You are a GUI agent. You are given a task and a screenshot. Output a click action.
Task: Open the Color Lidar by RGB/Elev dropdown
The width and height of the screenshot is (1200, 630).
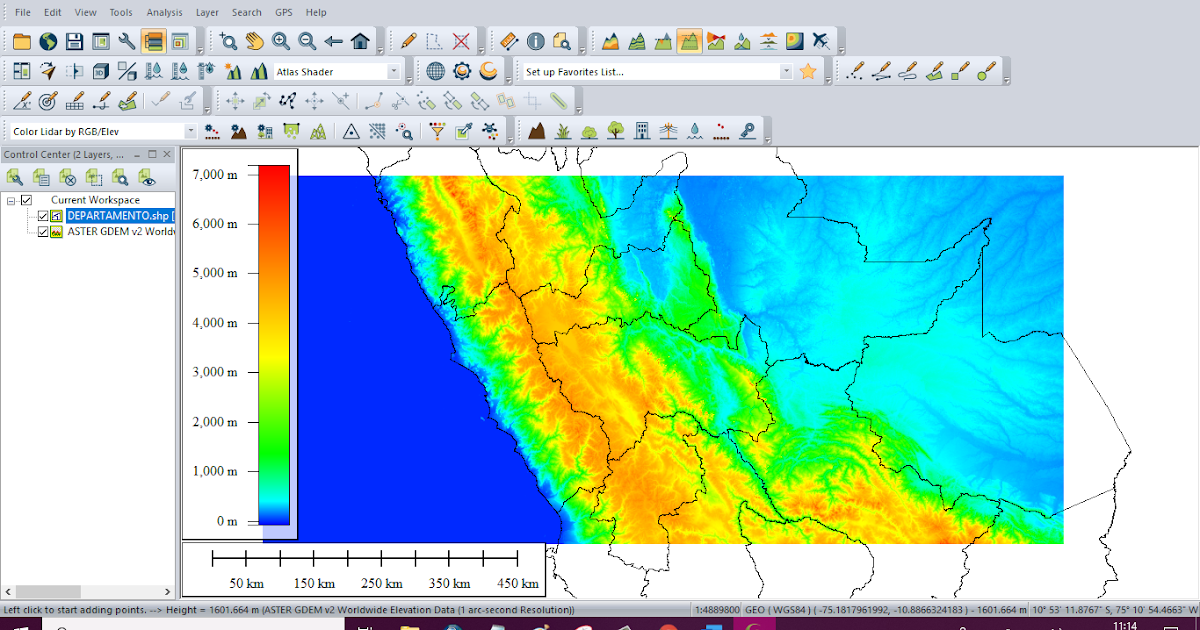(193, 130)
